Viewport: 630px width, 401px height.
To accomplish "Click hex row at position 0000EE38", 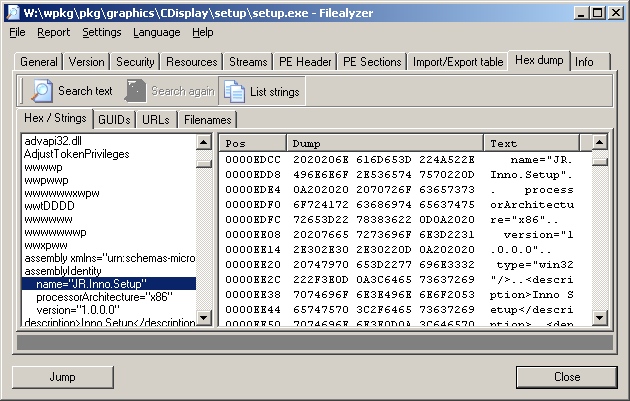I will pyautogui.click(x=405, y=295).
